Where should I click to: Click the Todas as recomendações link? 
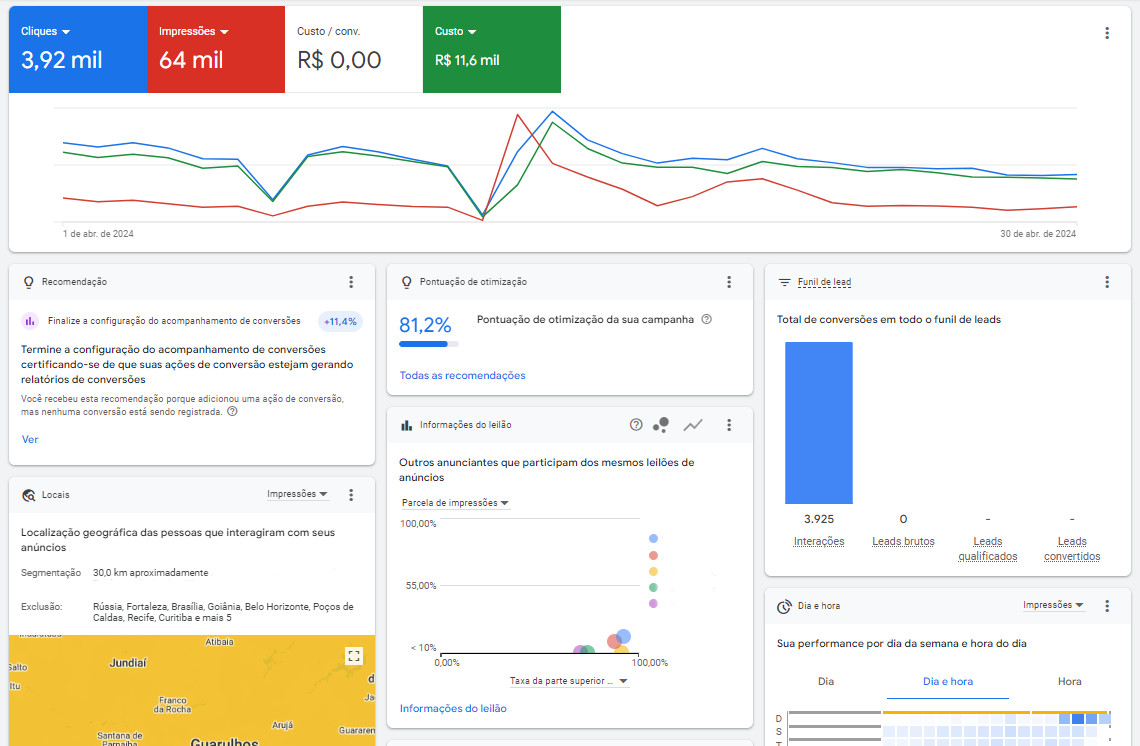coord(462,376)
